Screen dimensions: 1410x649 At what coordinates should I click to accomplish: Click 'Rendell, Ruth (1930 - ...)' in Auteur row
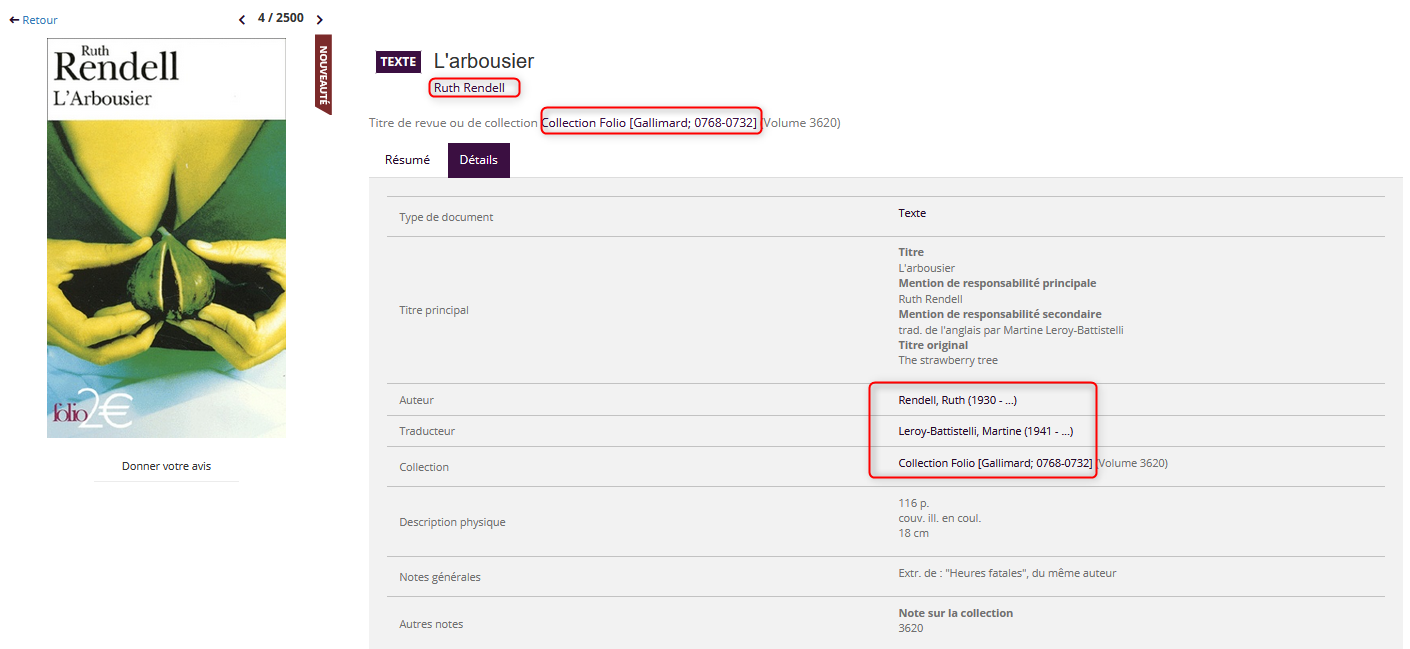[957, 400]
